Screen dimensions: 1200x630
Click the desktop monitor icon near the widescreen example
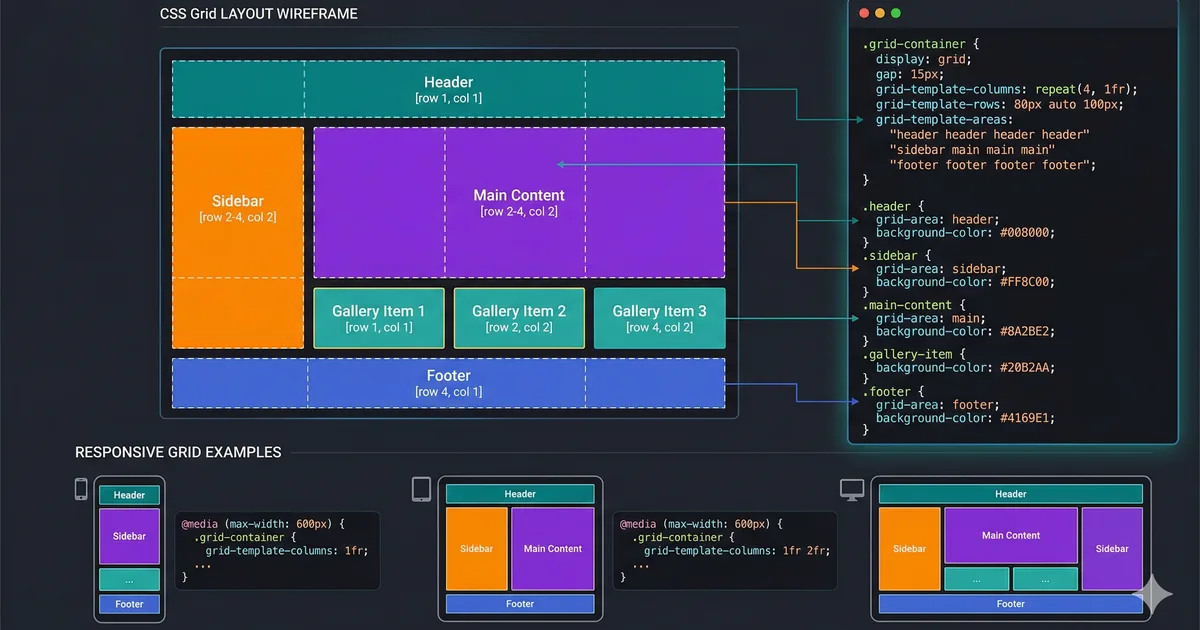853,488
